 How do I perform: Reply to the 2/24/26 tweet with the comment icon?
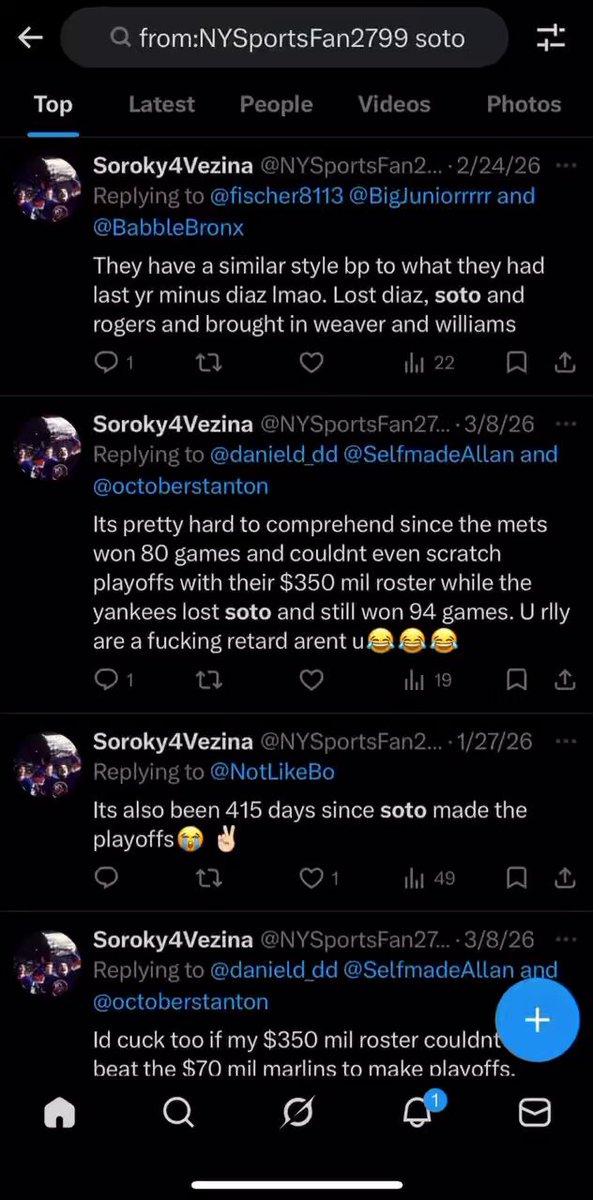click(x=107, y=363)
